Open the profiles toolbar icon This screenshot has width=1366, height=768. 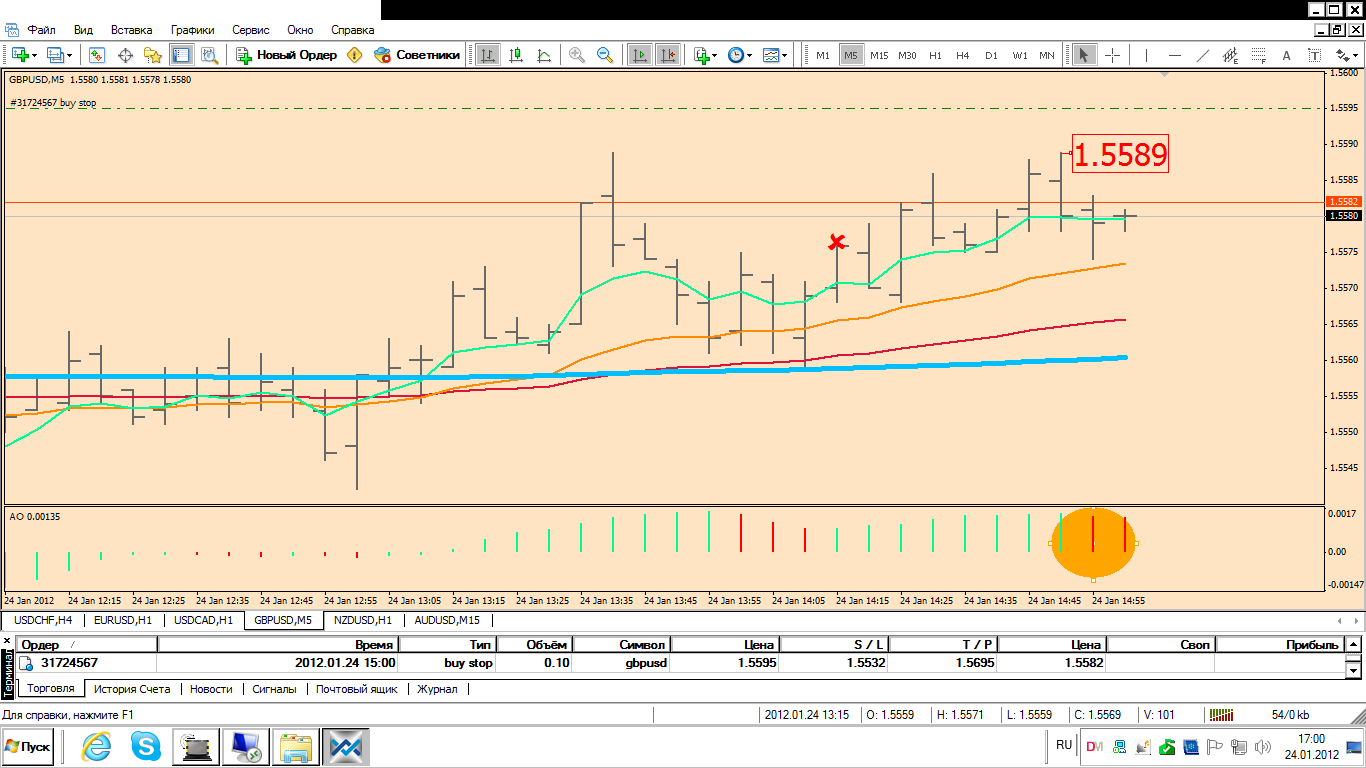point(56,55)
